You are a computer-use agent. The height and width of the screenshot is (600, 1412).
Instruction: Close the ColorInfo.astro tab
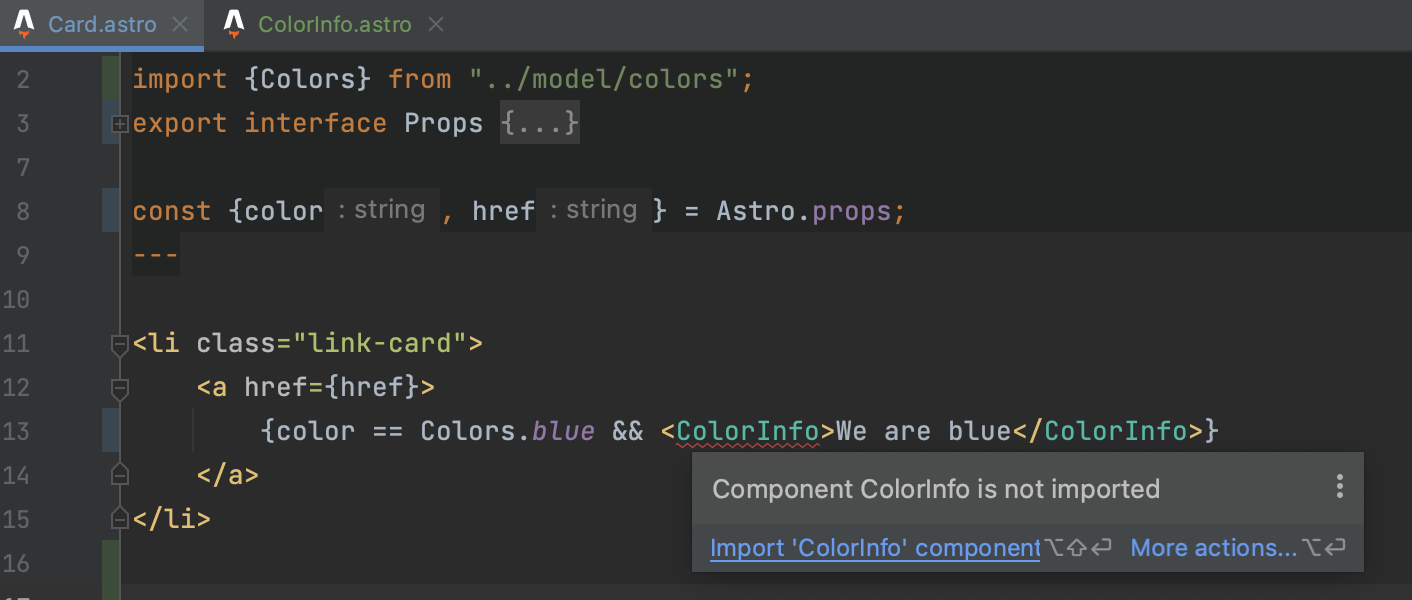(435, 24)
